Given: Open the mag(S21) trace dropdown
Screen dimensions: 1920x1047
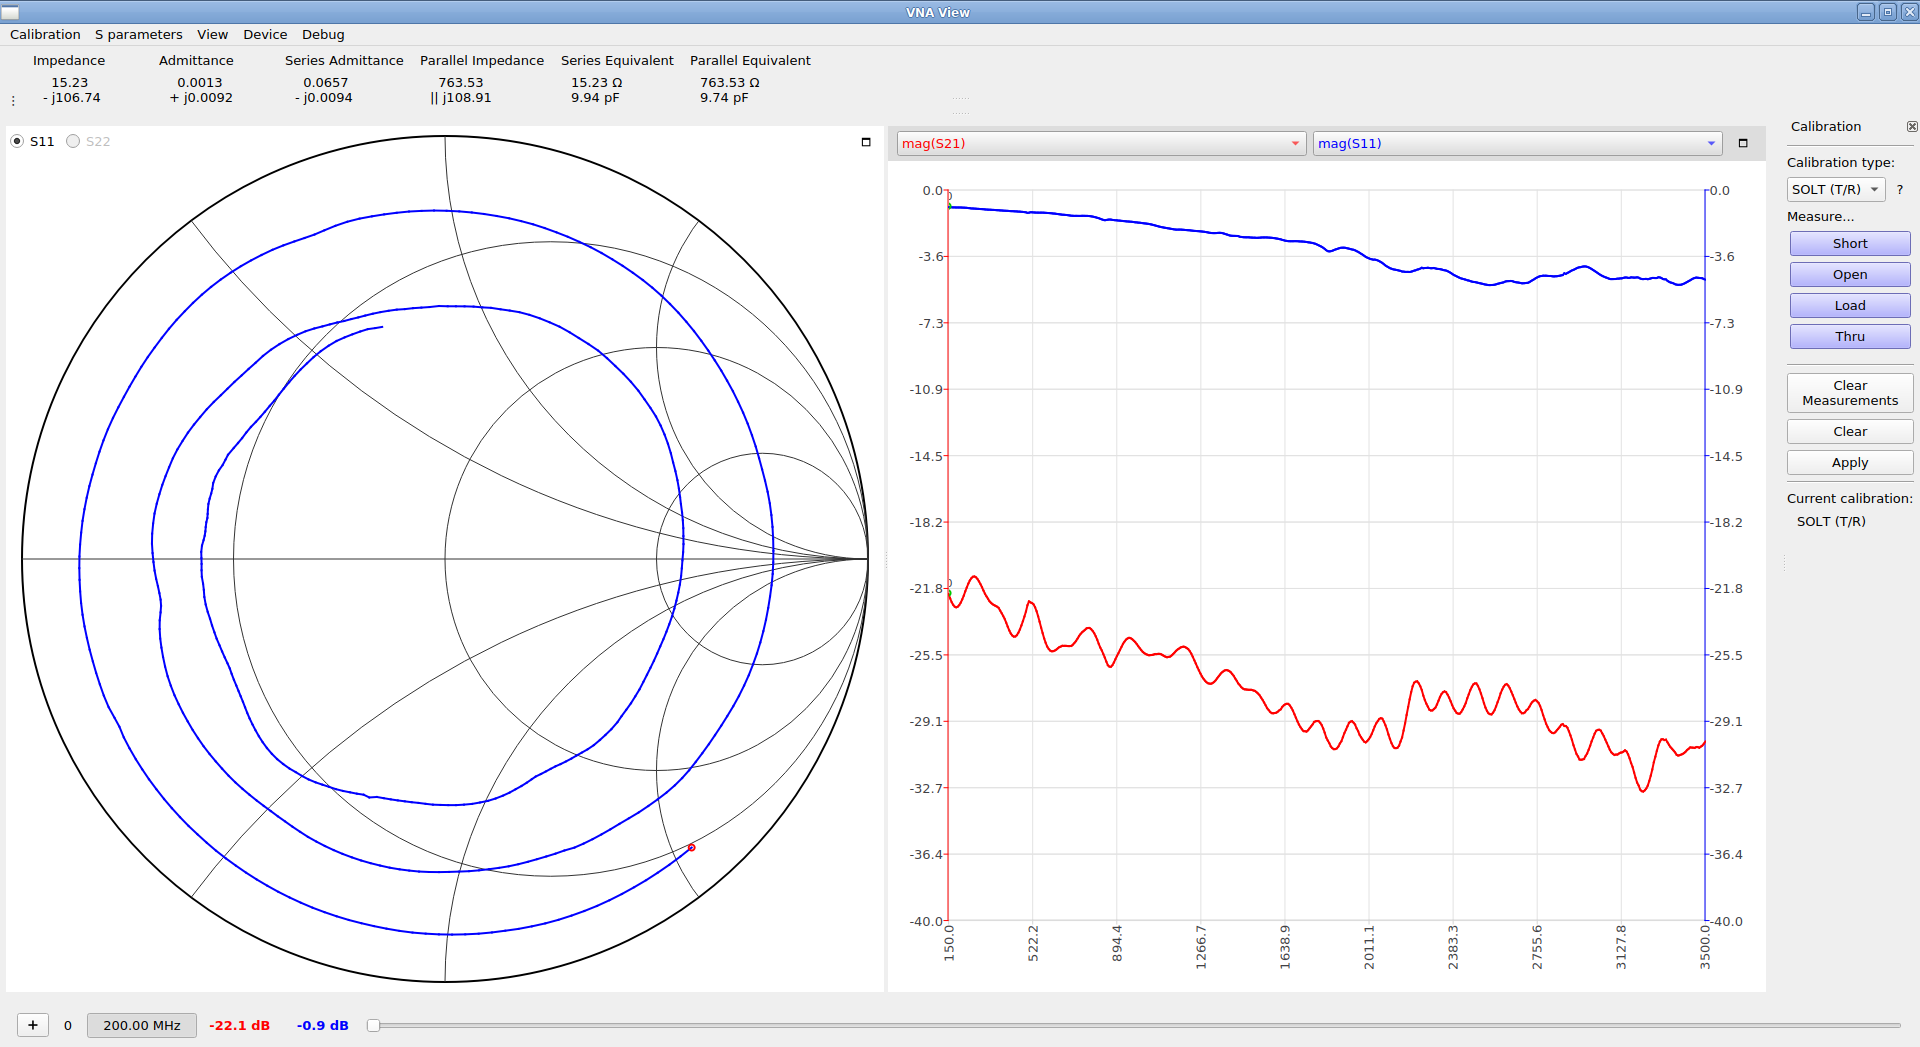Looking at the screenshot, I should pyautogui.click(x=1102, y=143).
